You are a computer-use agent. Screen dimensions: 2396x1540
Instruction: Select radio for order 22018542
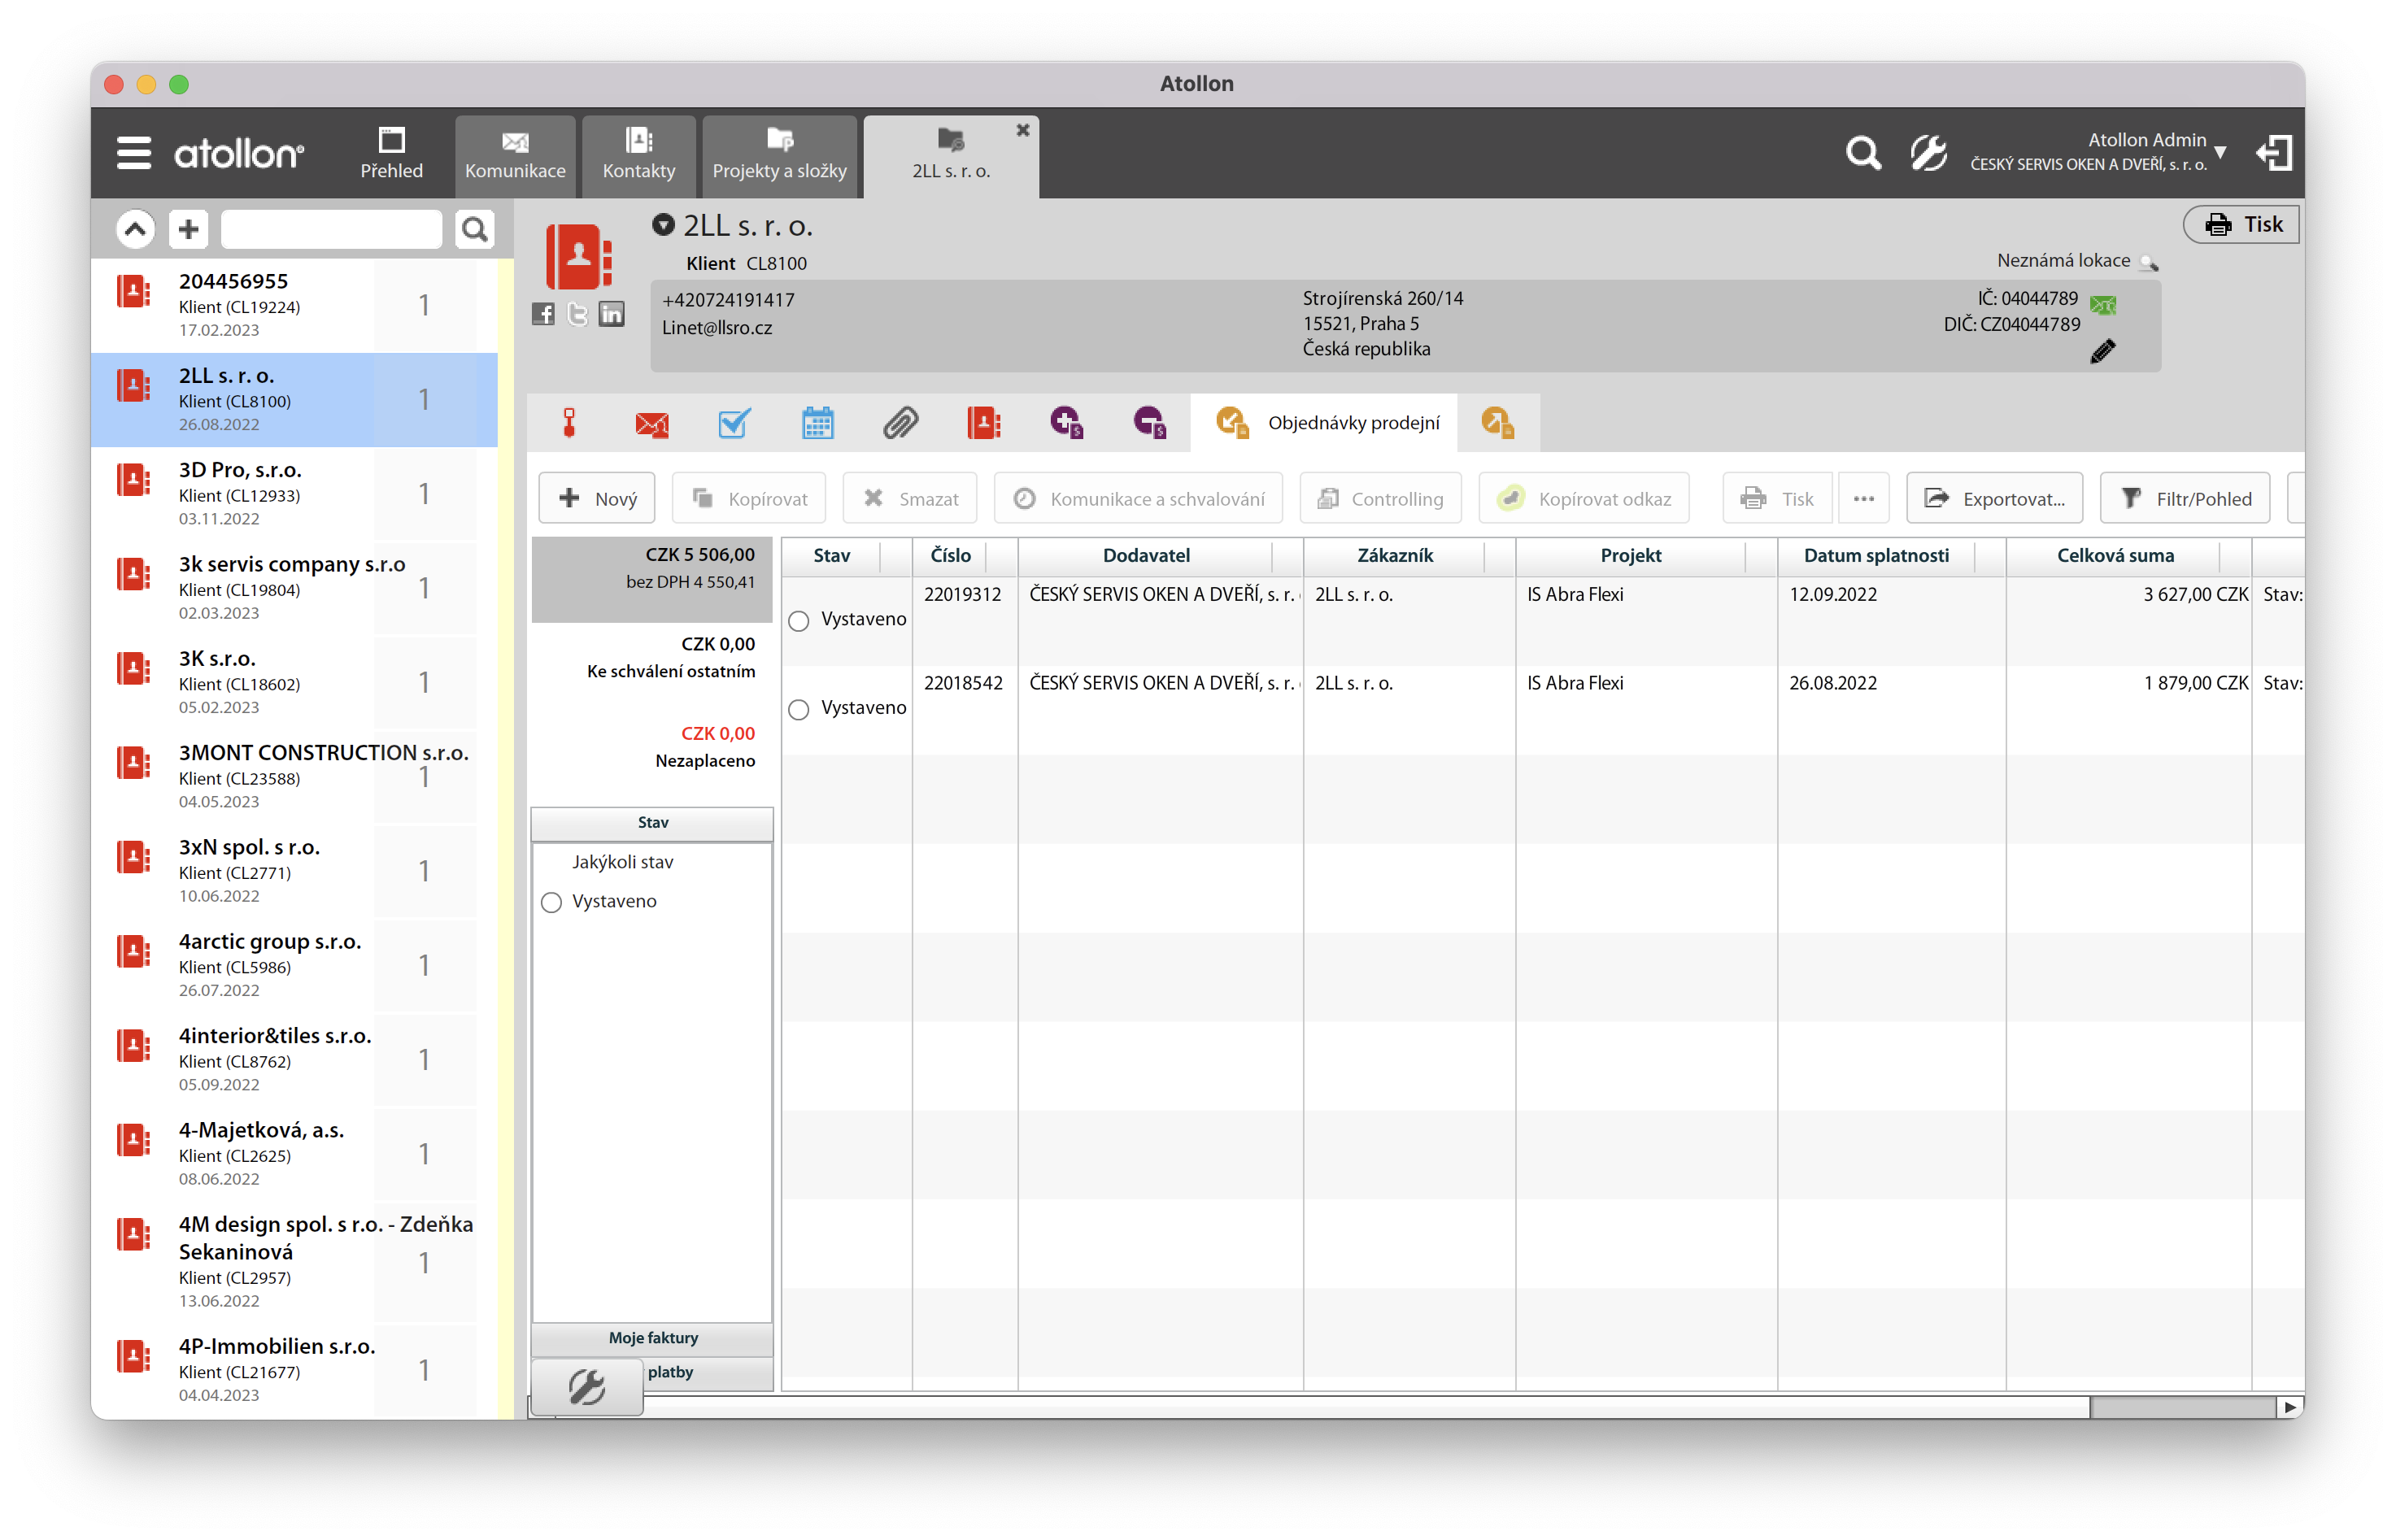[x=799, y=710]
